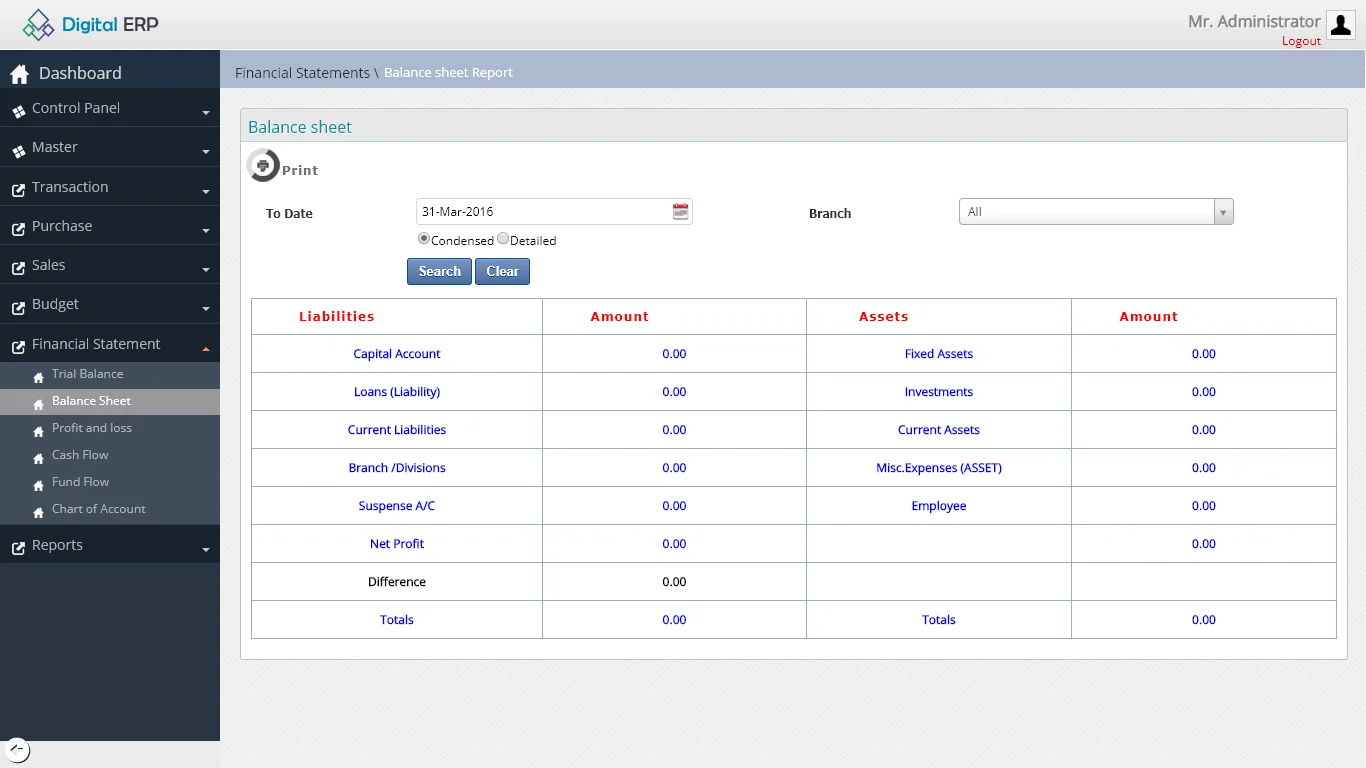Open Trial Balance in the sidebar
Image resolution: width=1366 pixels, height=768 pixels.
[88, 374]
